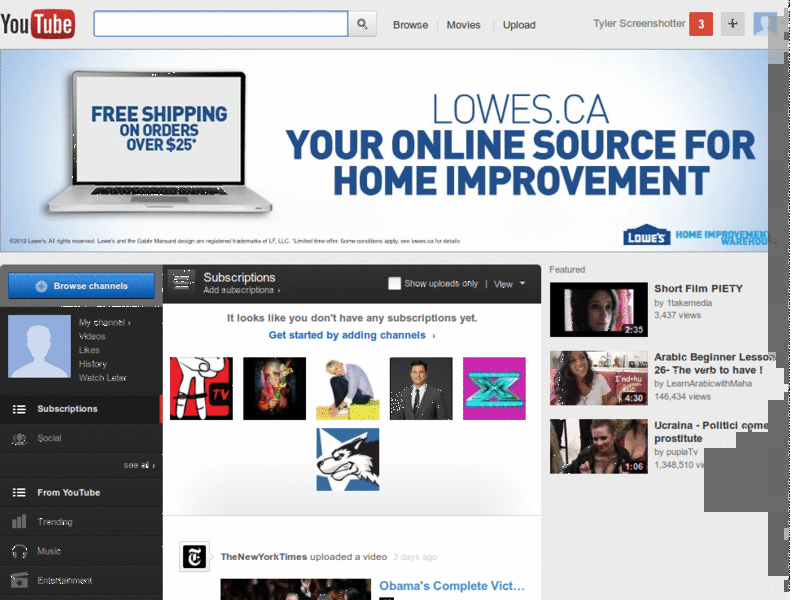Click the Upload menu item
Screen dimensions: 800x600
point(518,25)
